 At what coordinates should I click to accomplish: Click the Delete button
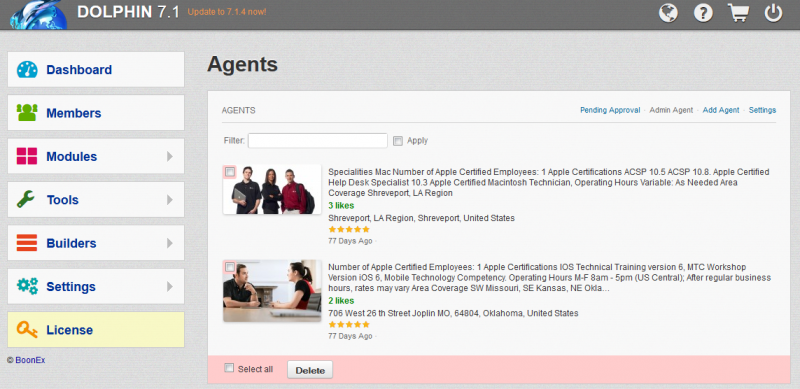tap(310, 370)
